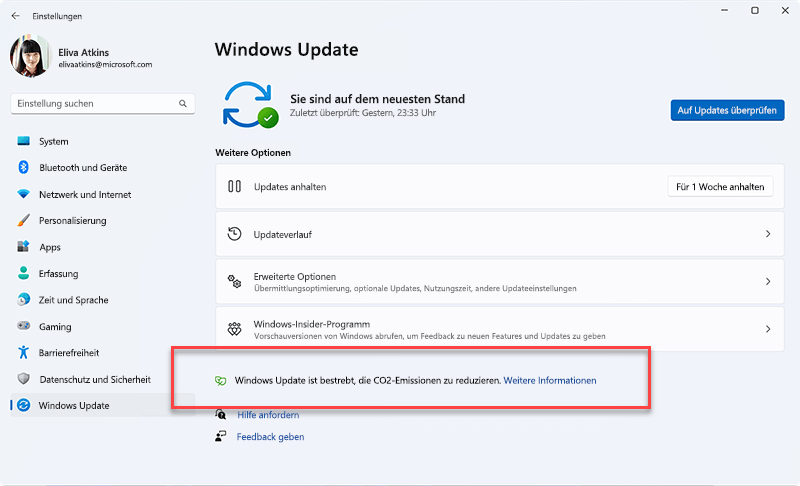This screenshot has width=800, height=486.
Task: Click the Hilfe anfordern help icon
Action: tap(220, 414)
